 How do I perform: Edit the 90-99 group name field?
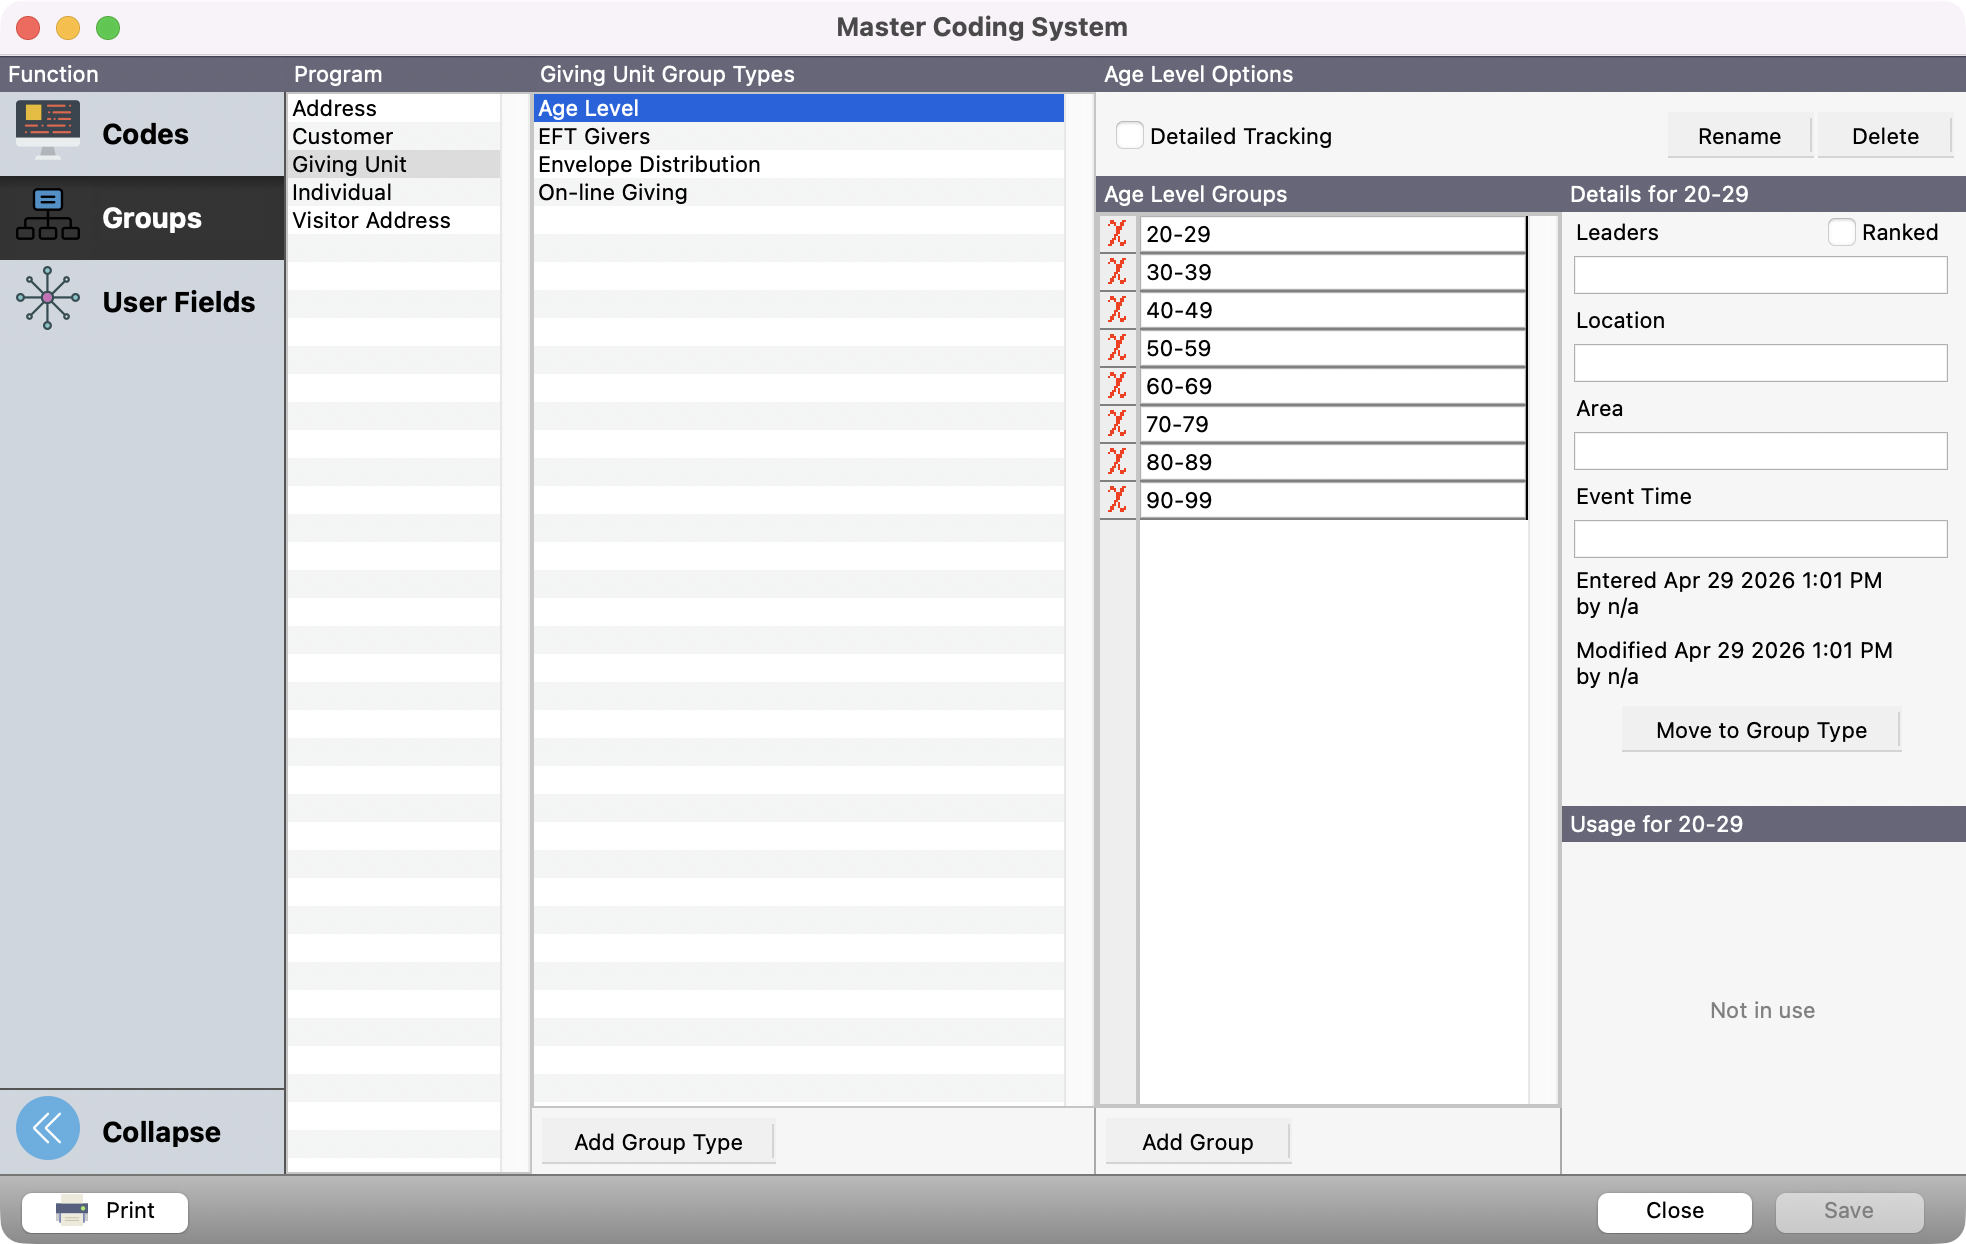coord(1333,500)
